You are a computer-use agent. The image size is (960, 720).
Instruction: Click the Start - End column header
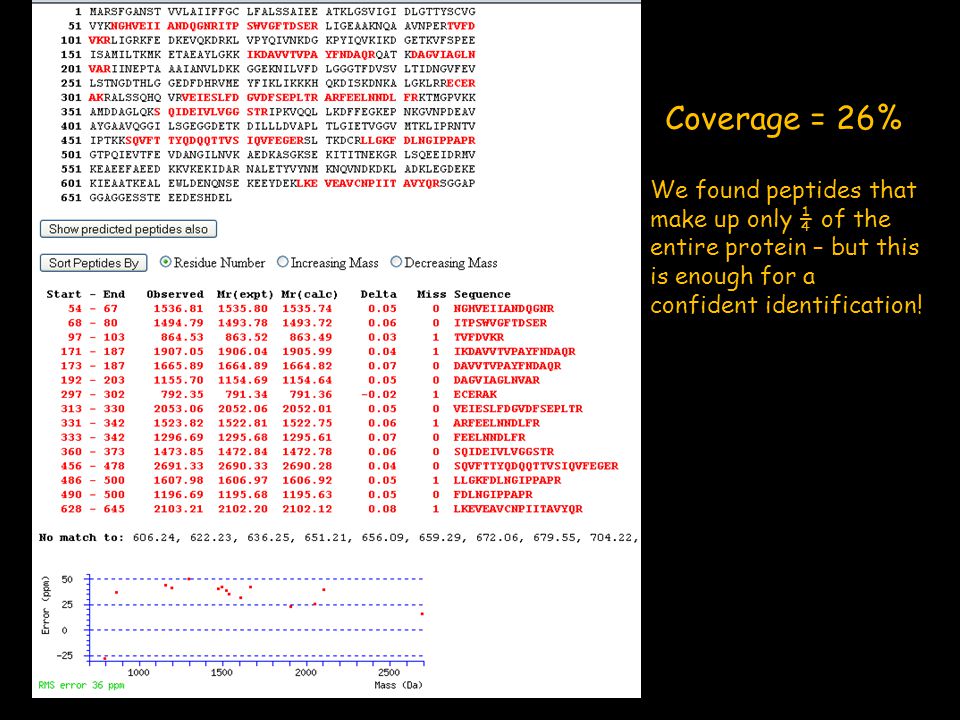(86, 294)
